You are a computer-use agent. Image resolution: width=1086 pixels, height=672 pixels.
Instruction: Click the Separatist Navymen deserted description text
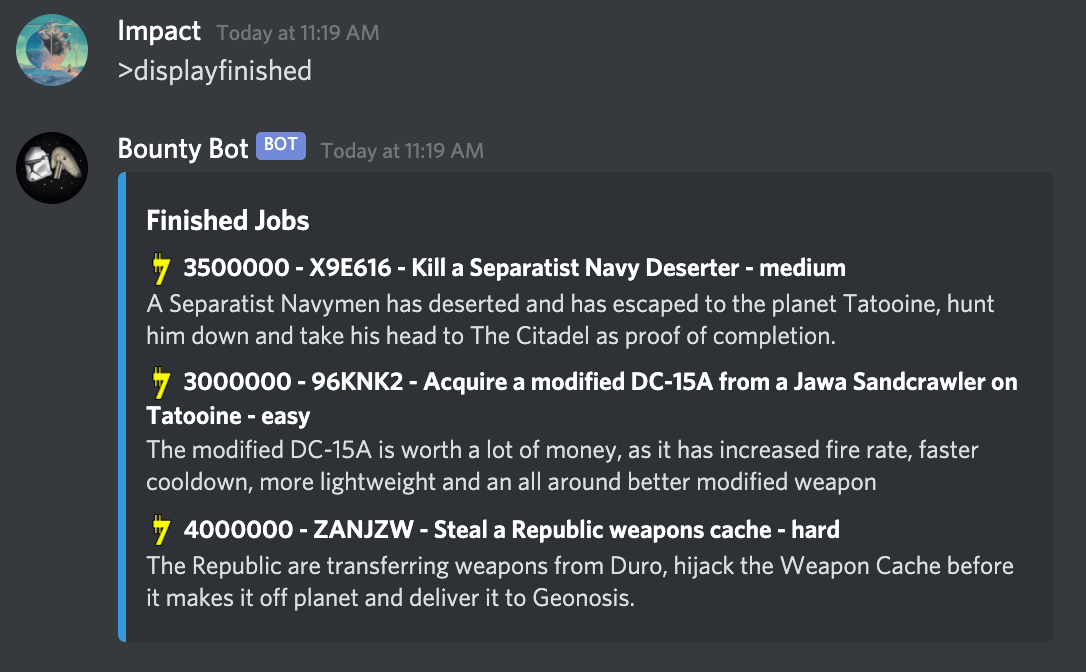(x=570, y=319)
